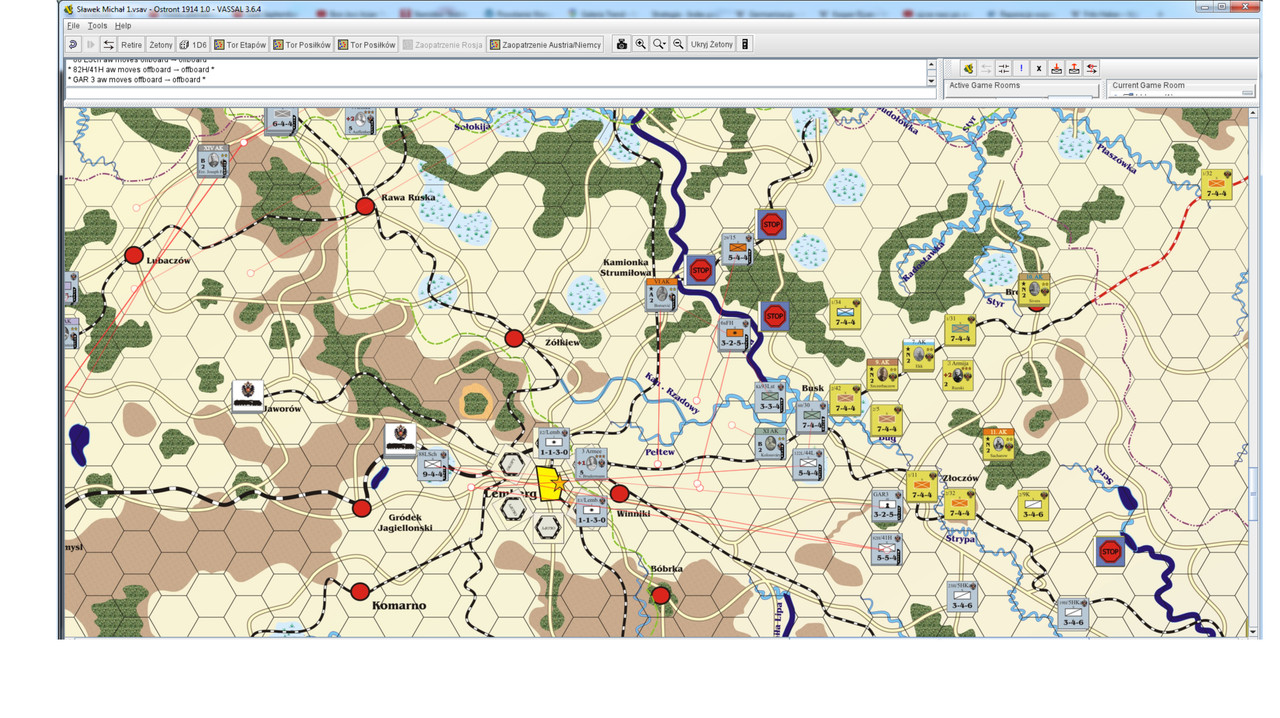
Task: Click the red town marker at Bóbrka
Action: [x=660, y=596]
